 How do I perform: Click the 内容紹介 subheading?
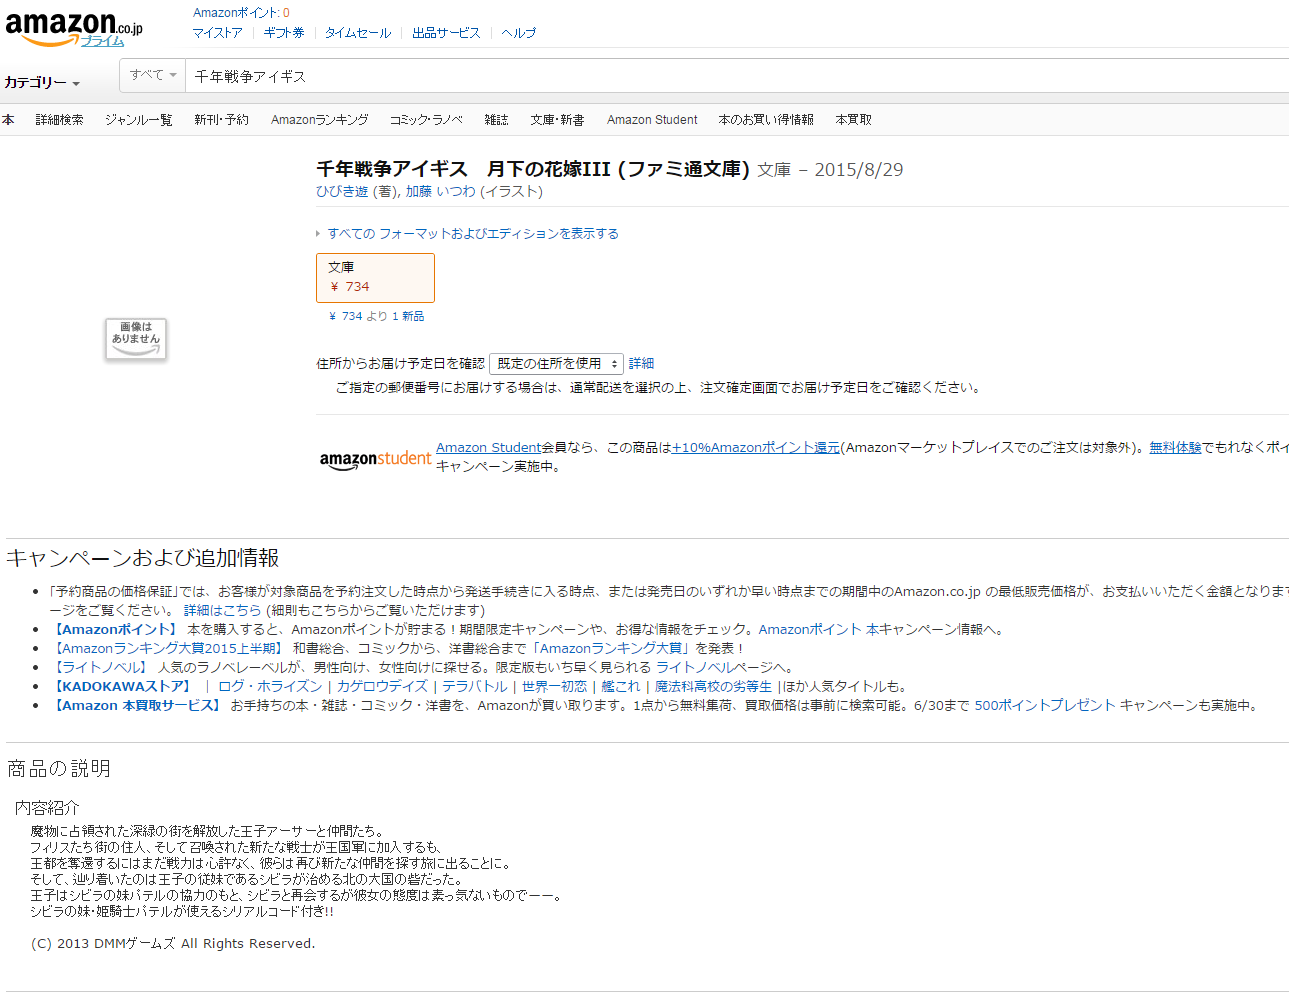pyautogui.click(x=47, y=807)
